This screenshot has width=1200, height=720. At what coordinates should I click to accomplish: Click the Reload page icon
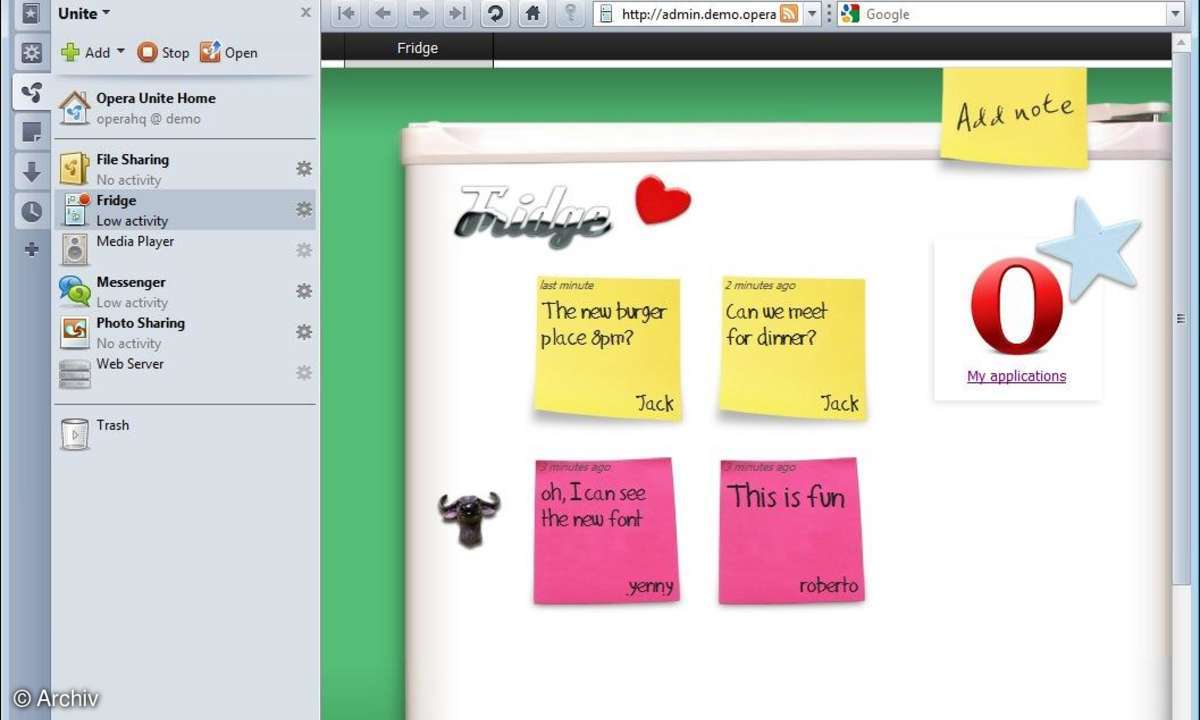[495, 14]
